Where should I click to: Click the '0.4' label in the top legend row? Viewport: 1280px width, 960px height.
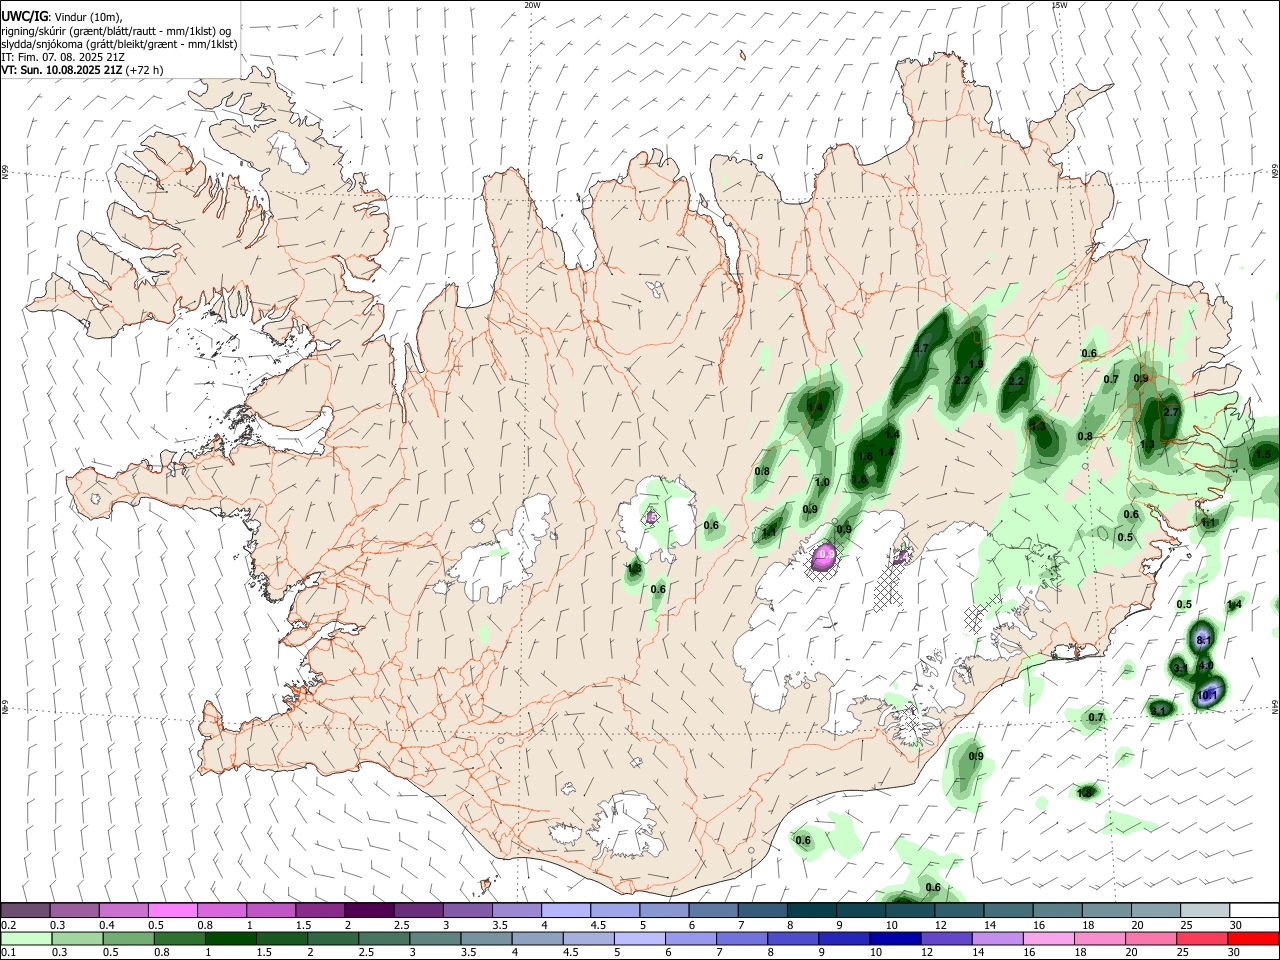106,925
